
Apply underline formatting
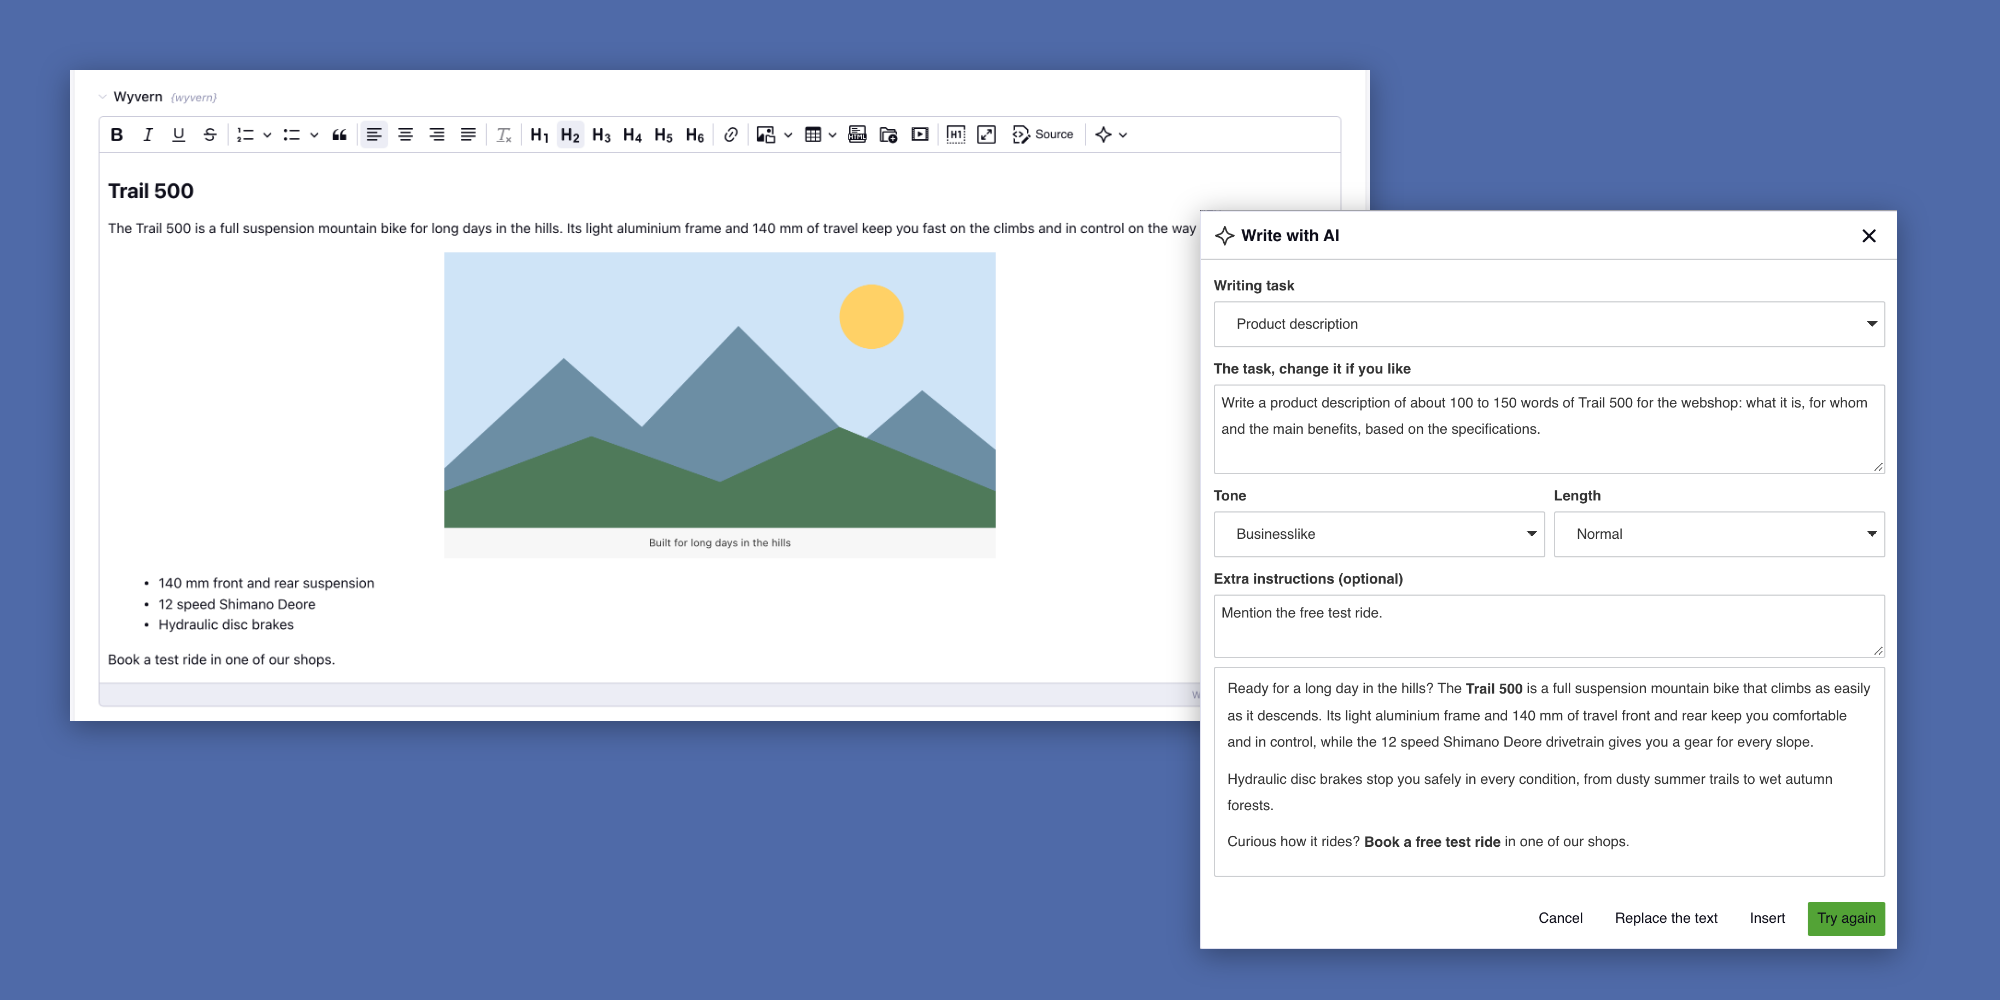pyautogui.click(x=179, y=135)
